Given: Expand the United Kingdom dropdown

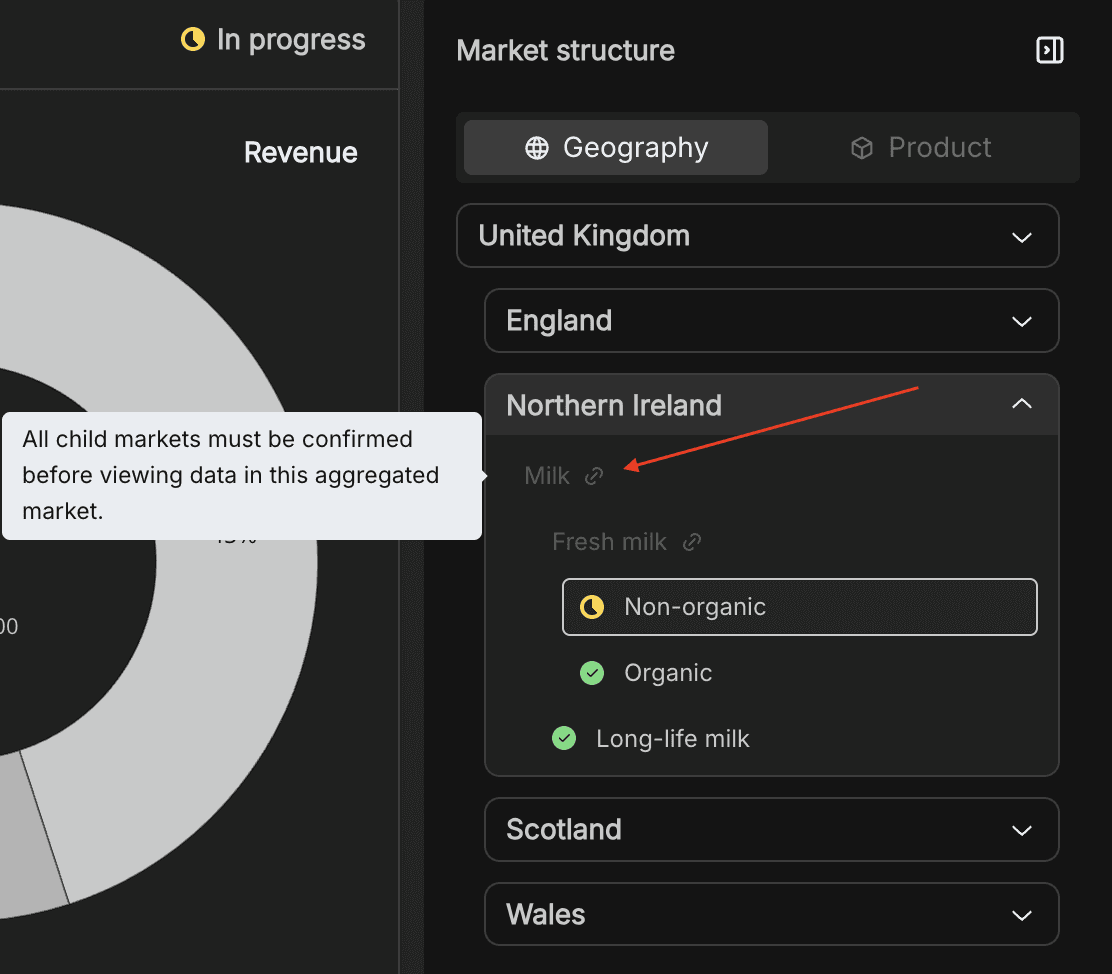Looking at the screenshot, I should (1021, 237).
